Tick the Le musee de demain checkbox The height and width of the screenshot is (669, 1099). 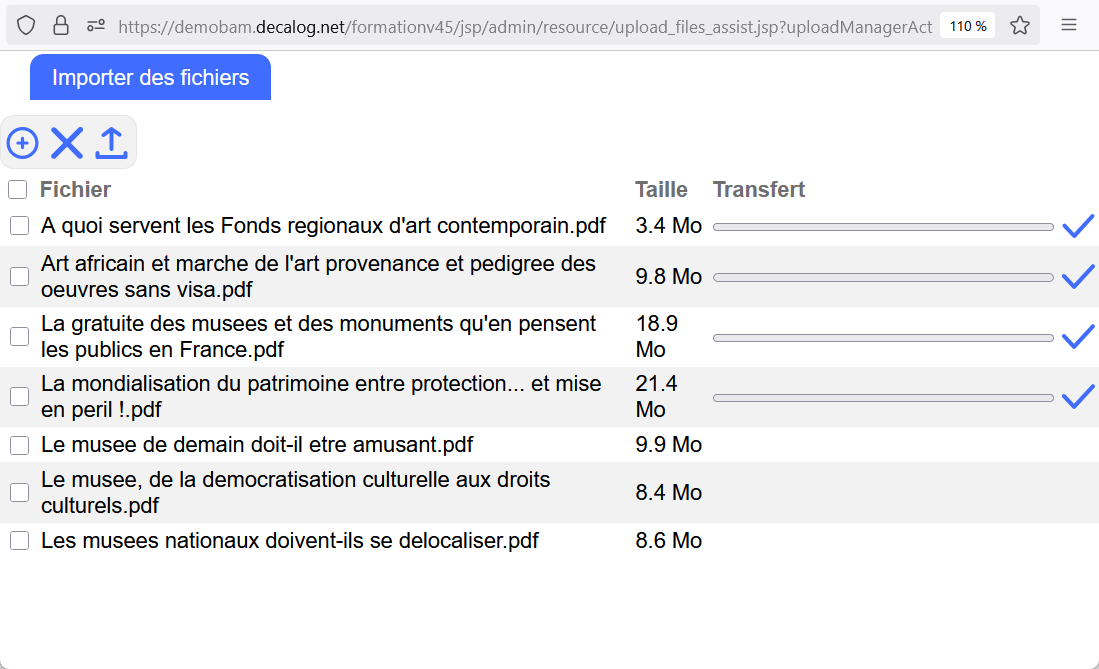(x=19, y=445)
